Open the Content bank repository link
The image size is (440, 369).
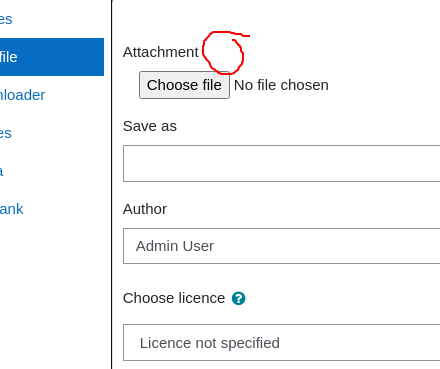pos(12,209)
